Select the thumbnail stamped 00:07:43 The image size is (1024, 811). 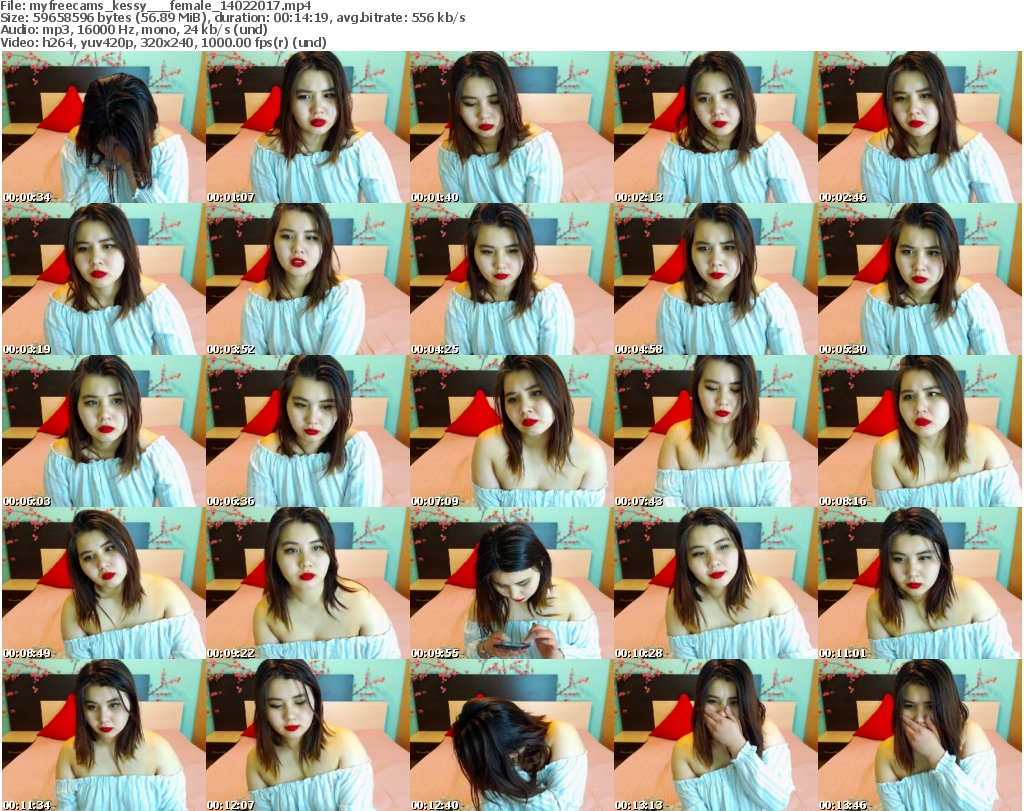pos(715,431)
